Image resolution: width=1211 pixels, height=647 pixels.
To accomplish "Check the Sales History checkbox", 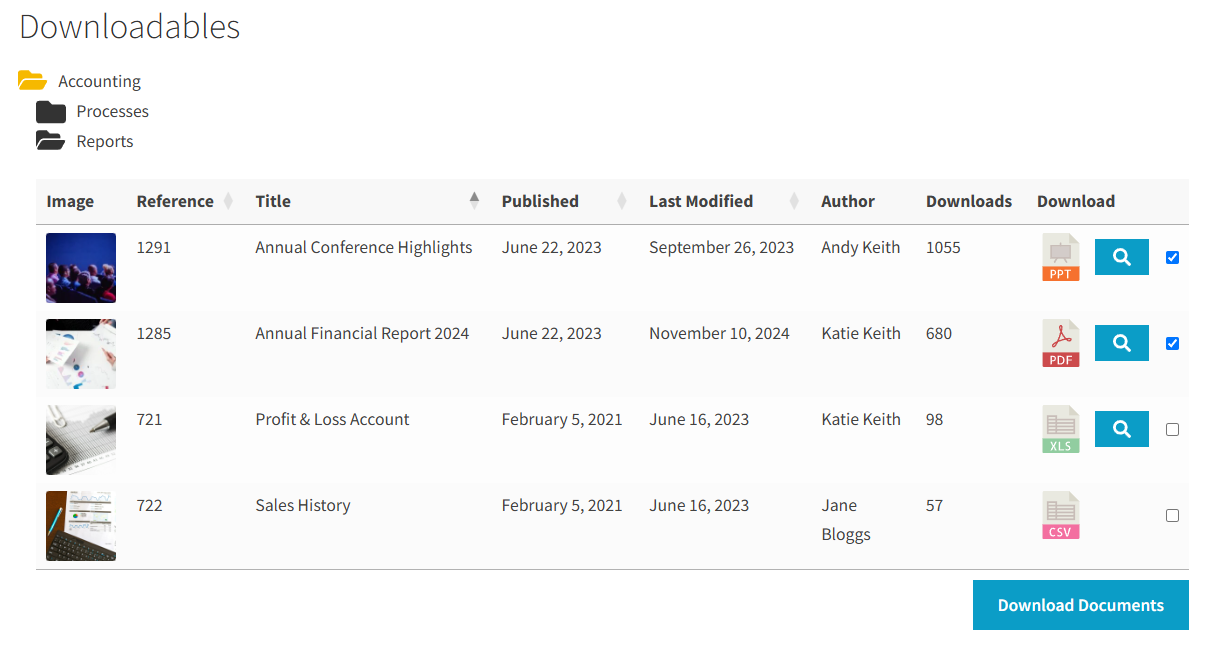I will point(1172,516).
